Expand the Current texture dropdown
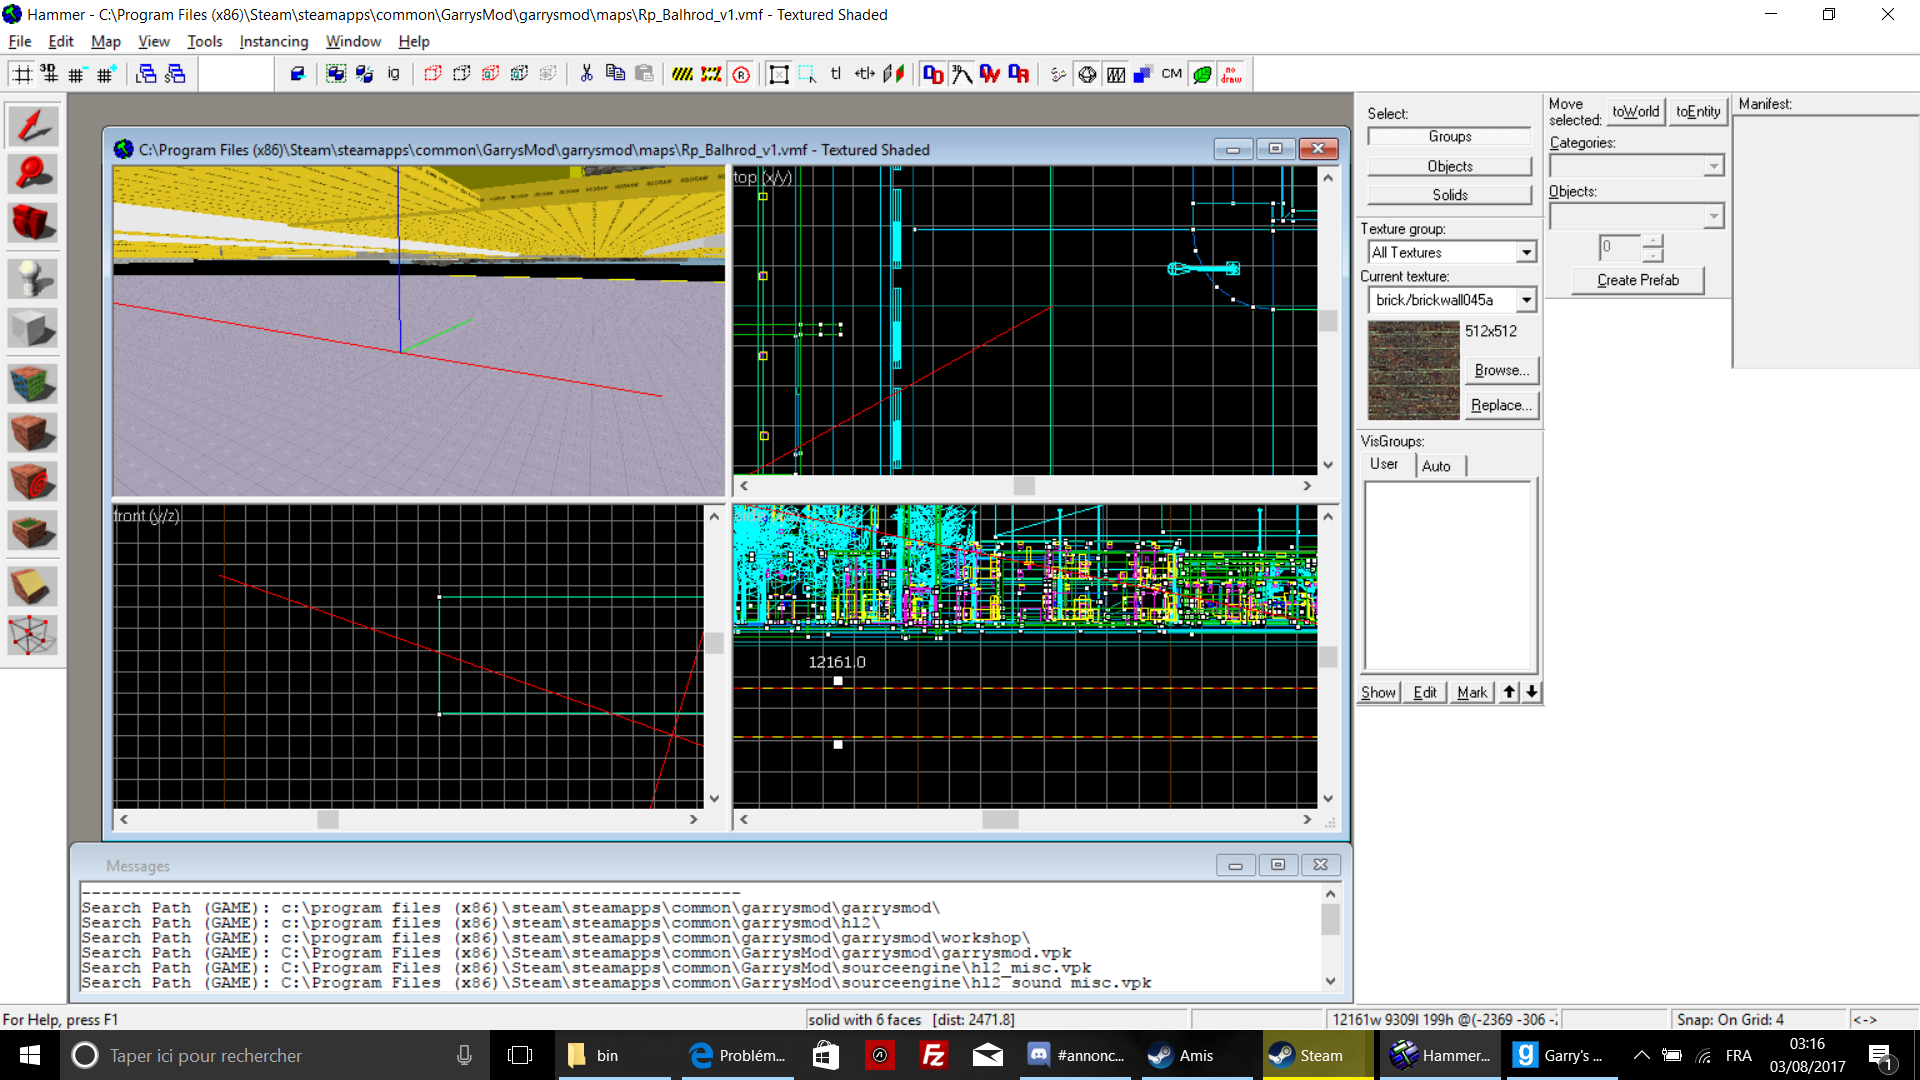 [1526, 300]
